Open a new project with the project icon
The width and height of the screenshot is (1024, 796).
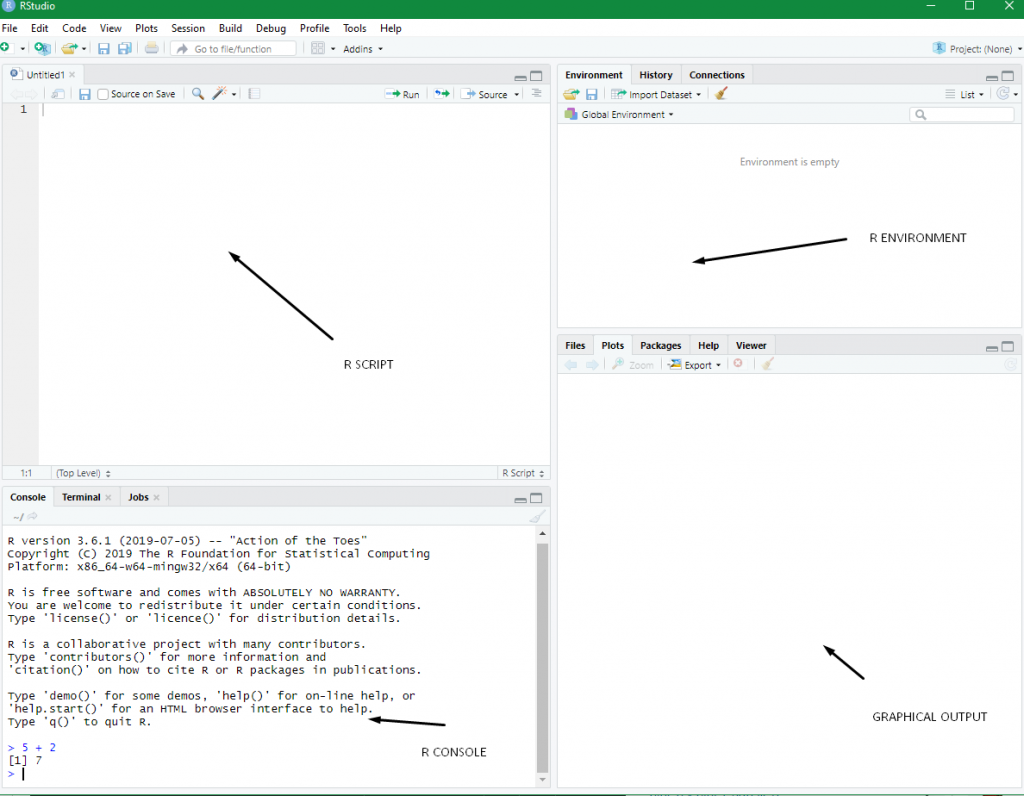point(42,47)
